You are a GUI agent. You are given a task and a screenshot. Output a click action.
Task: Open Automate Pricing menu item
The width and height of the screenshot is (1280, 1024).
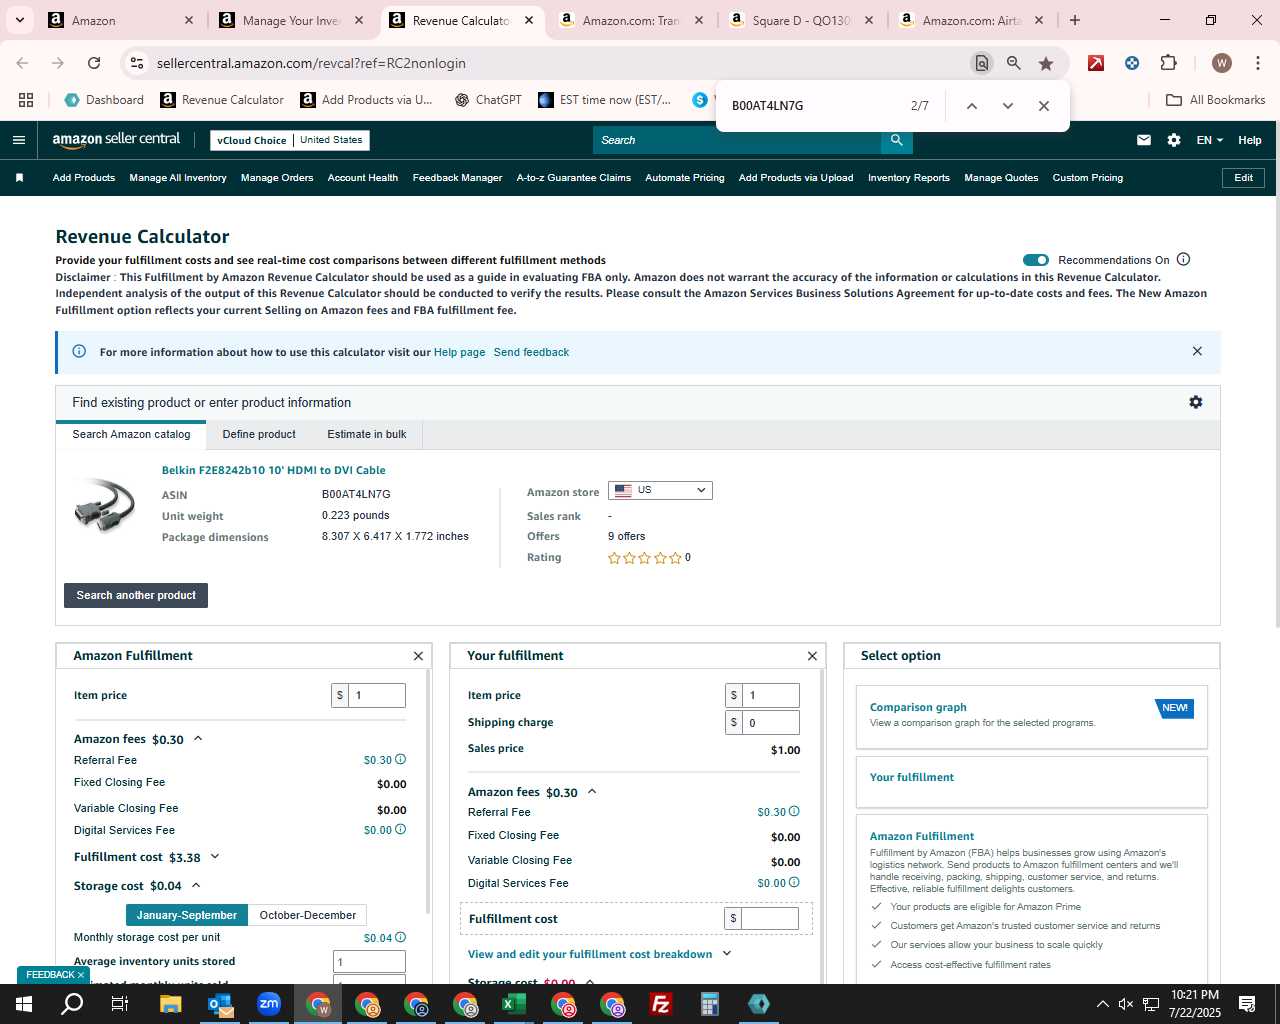pyautogui.click(x=685, y=178)
